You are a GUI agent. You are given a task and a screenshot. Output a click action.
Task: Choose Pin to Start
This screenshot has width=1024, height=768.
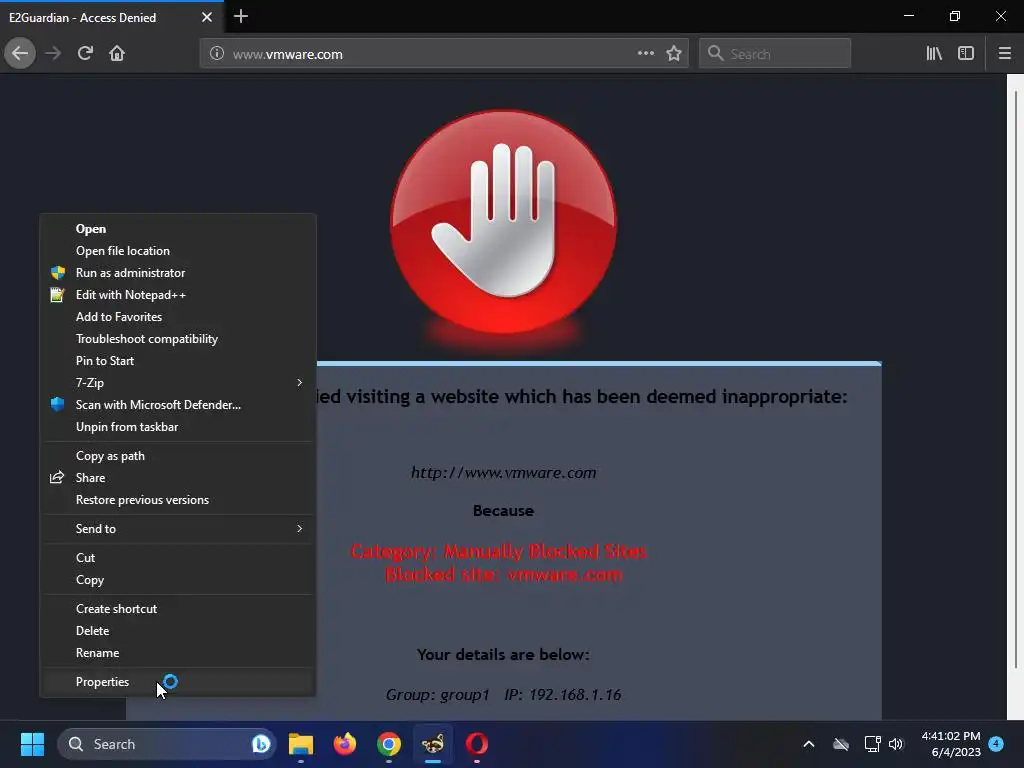tap(178, 361)
